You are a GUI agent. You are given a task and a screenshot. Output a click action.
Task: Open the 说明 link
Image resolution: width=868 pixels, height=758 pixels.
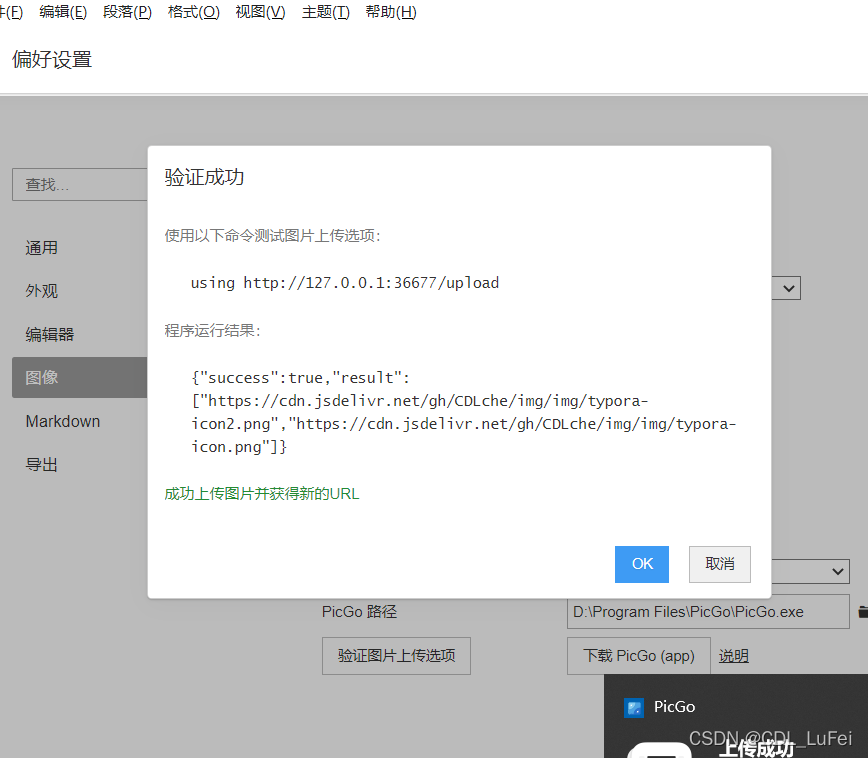(x=733, y=656)
